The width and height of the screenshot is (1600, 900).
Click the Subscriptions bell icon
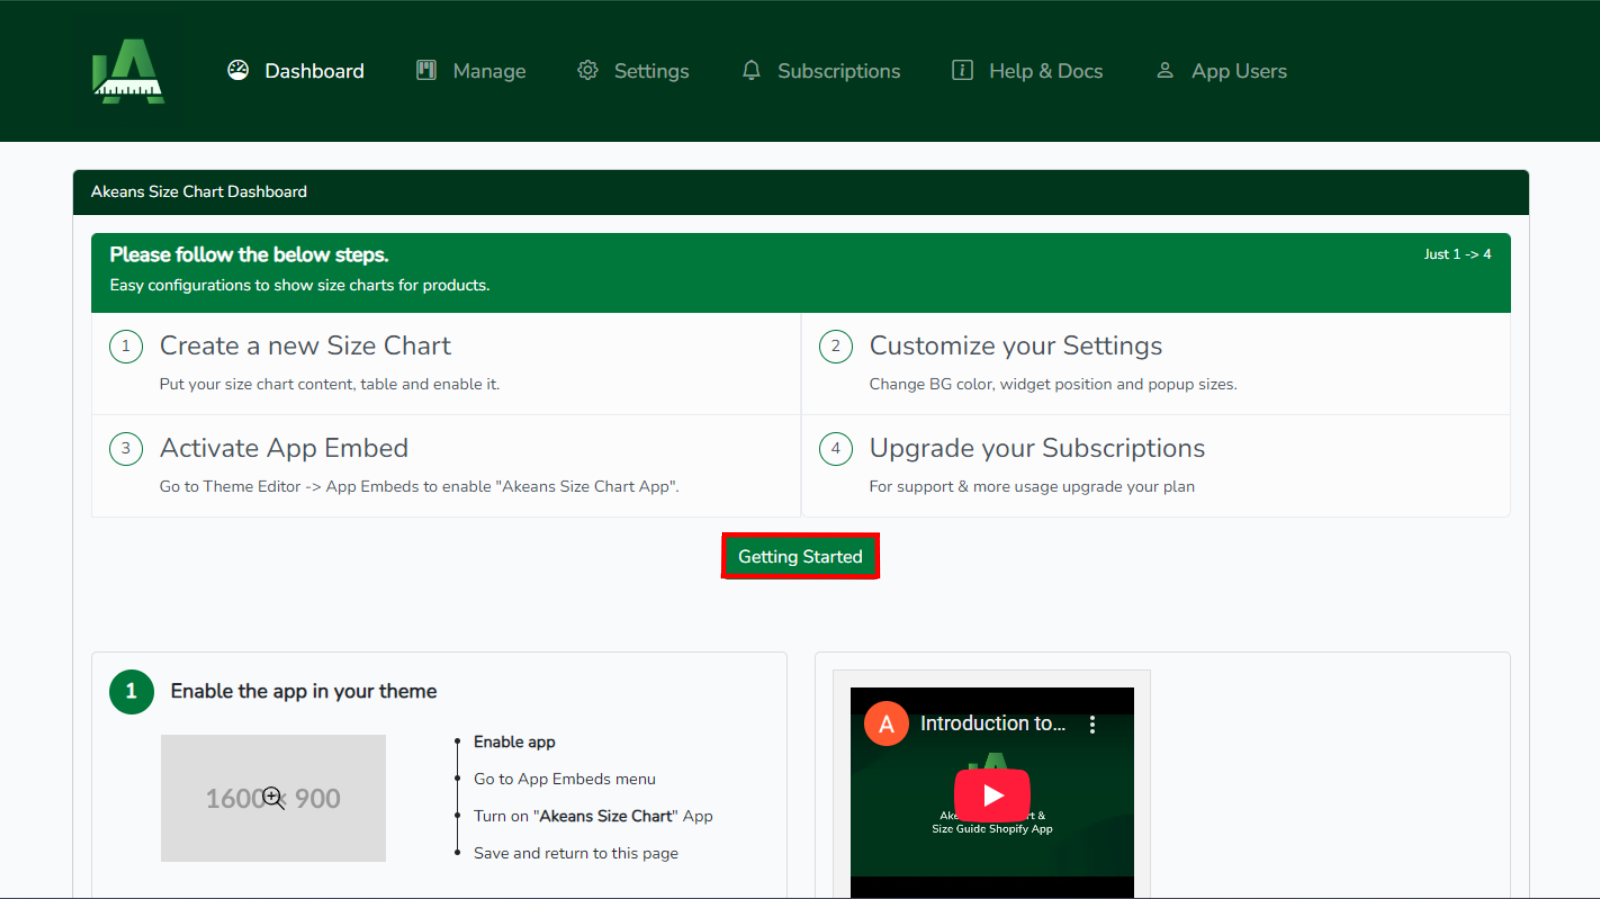[x=751, y=70]
